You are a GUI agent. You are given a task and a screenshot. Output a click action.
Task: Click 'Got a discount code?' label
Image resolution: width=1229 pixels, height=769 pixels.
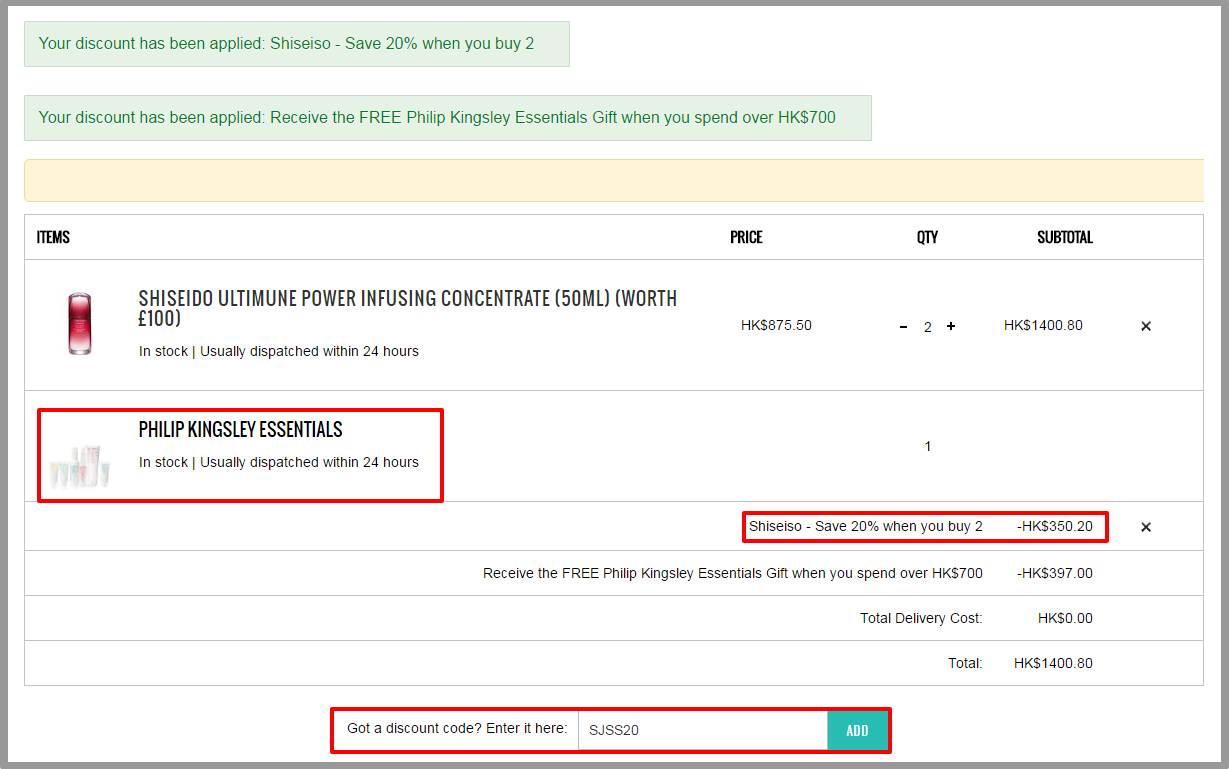click(x=457, y=728)
